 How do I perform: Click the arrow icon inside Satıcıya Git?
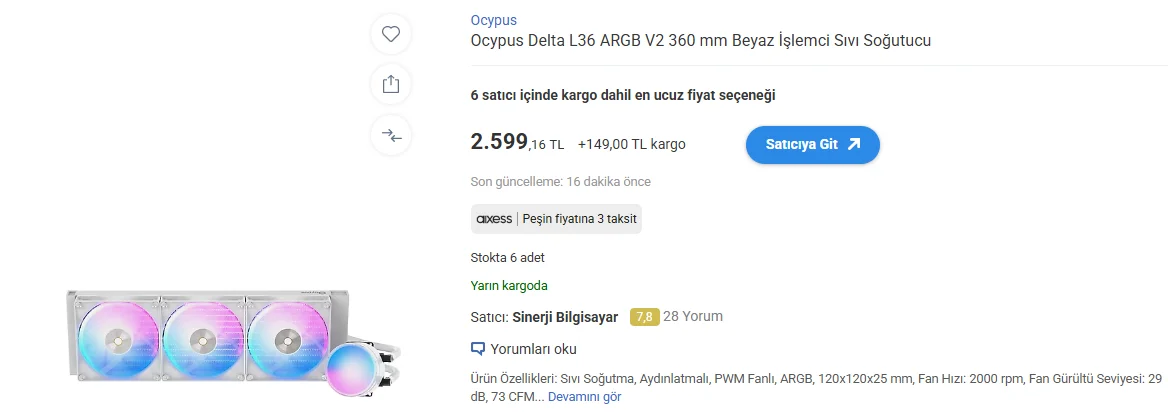click(854, 145)
